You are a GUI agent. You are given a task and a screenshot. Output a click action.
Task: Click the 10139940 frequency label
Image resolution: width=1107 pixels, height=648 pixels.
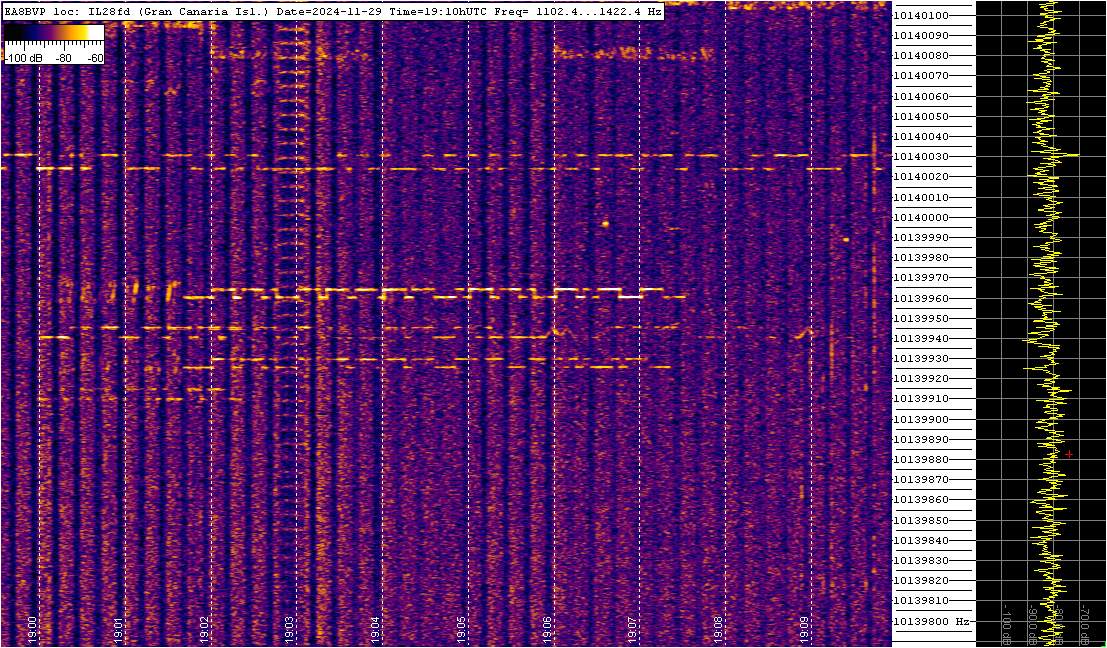click(x=921, y=339)
